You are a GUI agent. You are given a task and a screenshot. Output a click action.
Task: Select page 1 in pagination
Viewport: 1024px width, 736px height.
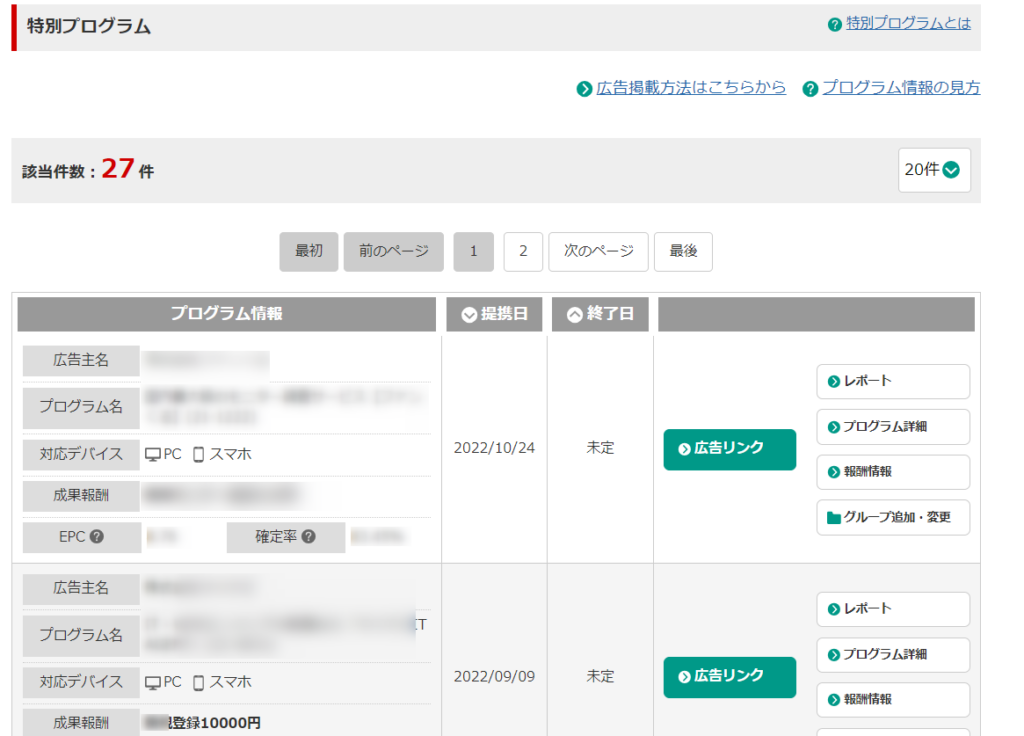click(473, 251)
